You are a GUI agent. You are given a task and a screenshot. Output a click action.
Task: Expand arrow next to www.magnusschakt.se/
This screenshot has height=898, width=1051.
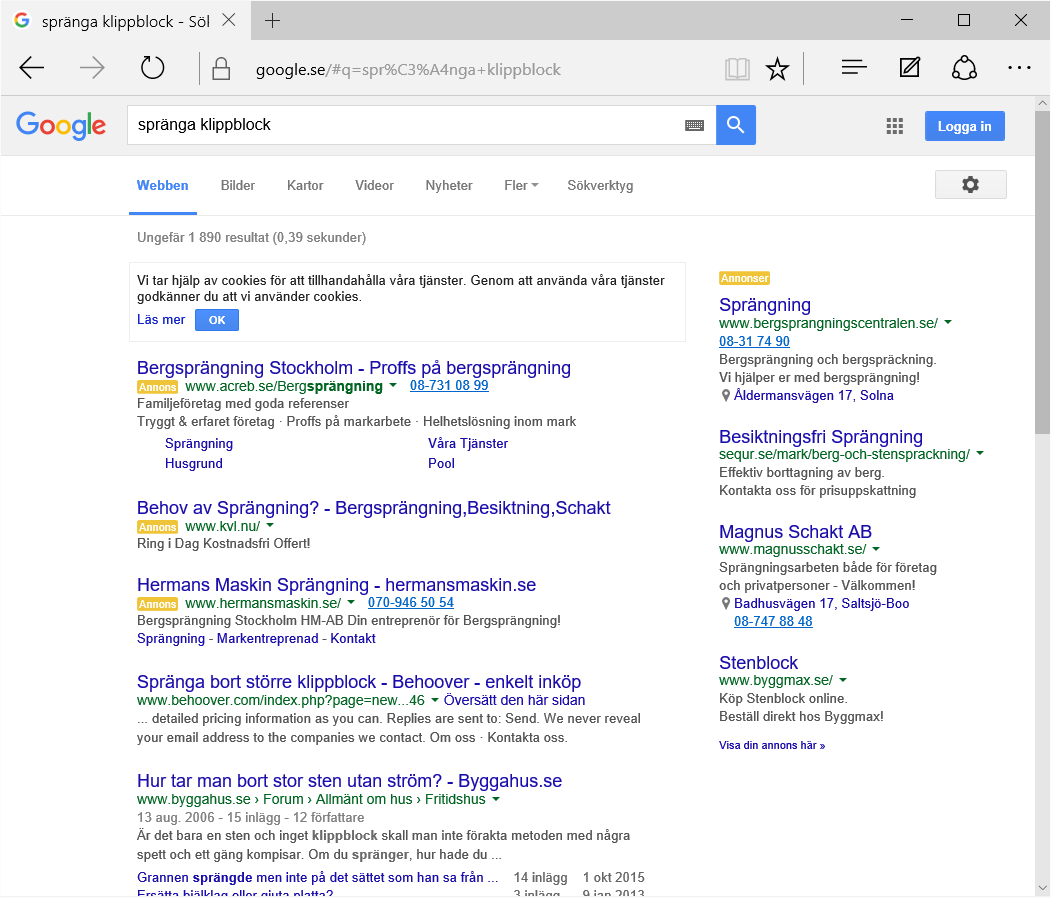pos(876,549)
